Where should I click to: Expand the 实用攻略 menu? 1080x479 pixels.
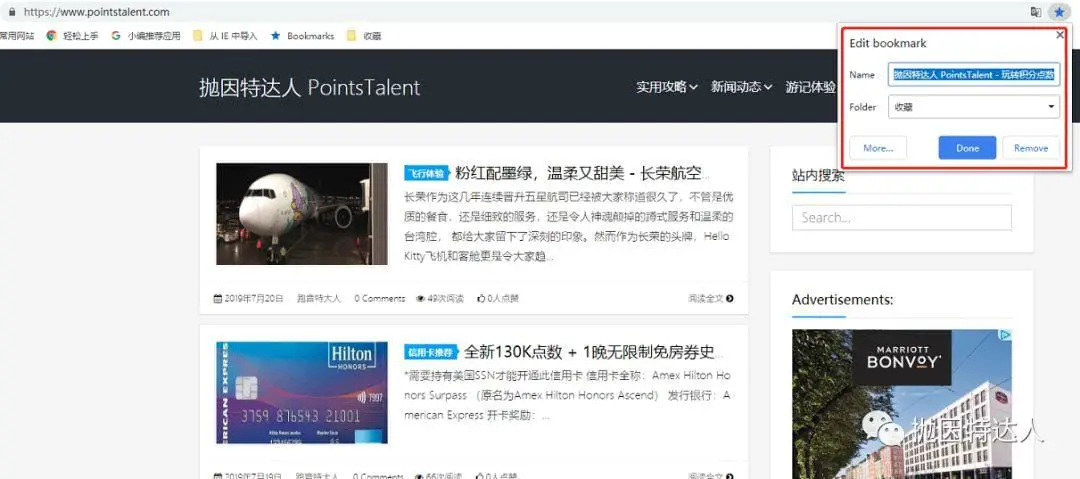click(x=667, y=87)
